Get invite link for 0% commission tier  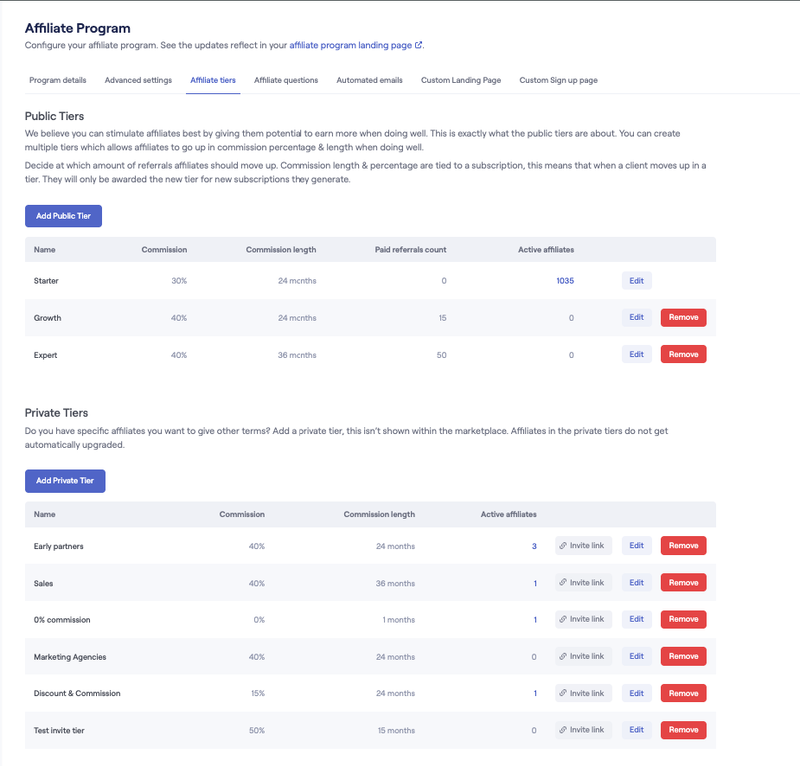pyautogui.click(x=583, y=619)
